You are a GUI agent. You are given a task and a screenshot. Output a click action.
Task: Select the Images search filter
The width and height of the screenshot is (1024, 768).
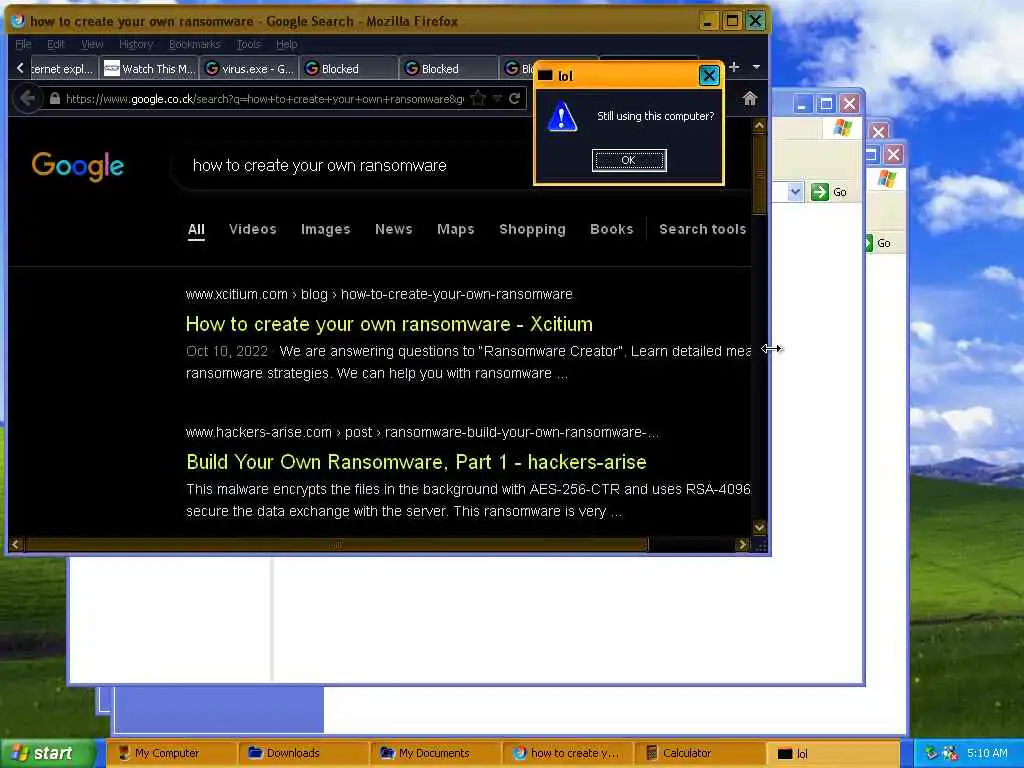pyautogui.click(x=325, y=229)
